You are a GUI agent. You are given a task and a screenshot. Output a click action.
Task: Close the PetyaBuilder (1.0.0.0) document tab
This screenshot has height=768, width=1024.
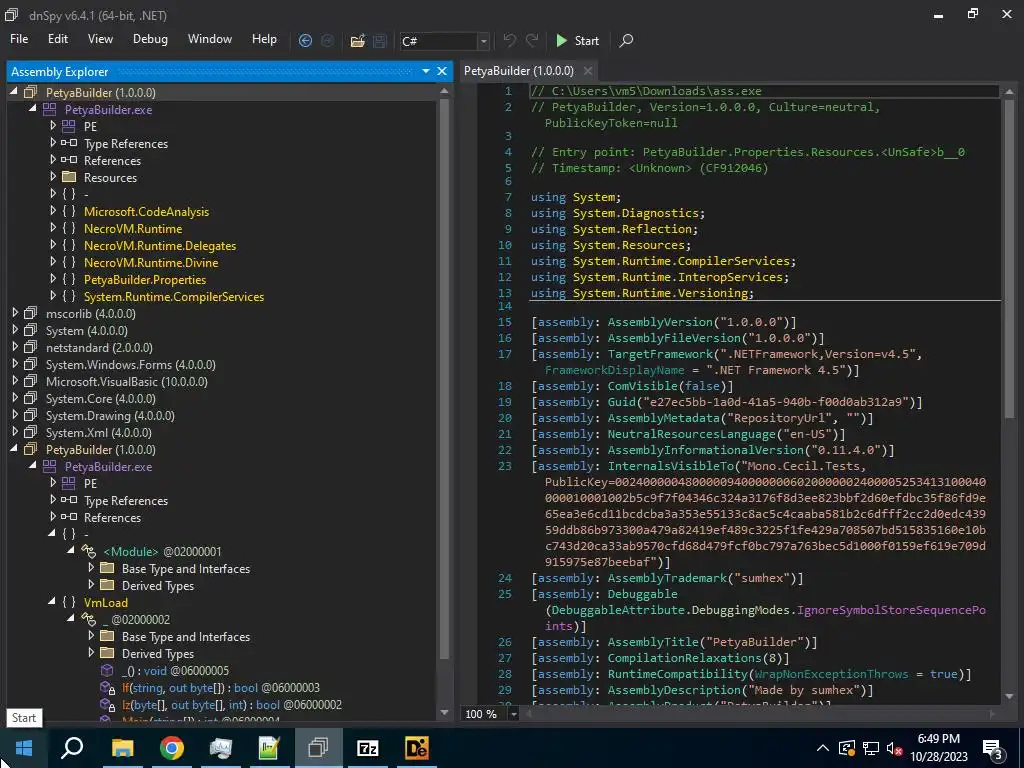coord(588,71)
